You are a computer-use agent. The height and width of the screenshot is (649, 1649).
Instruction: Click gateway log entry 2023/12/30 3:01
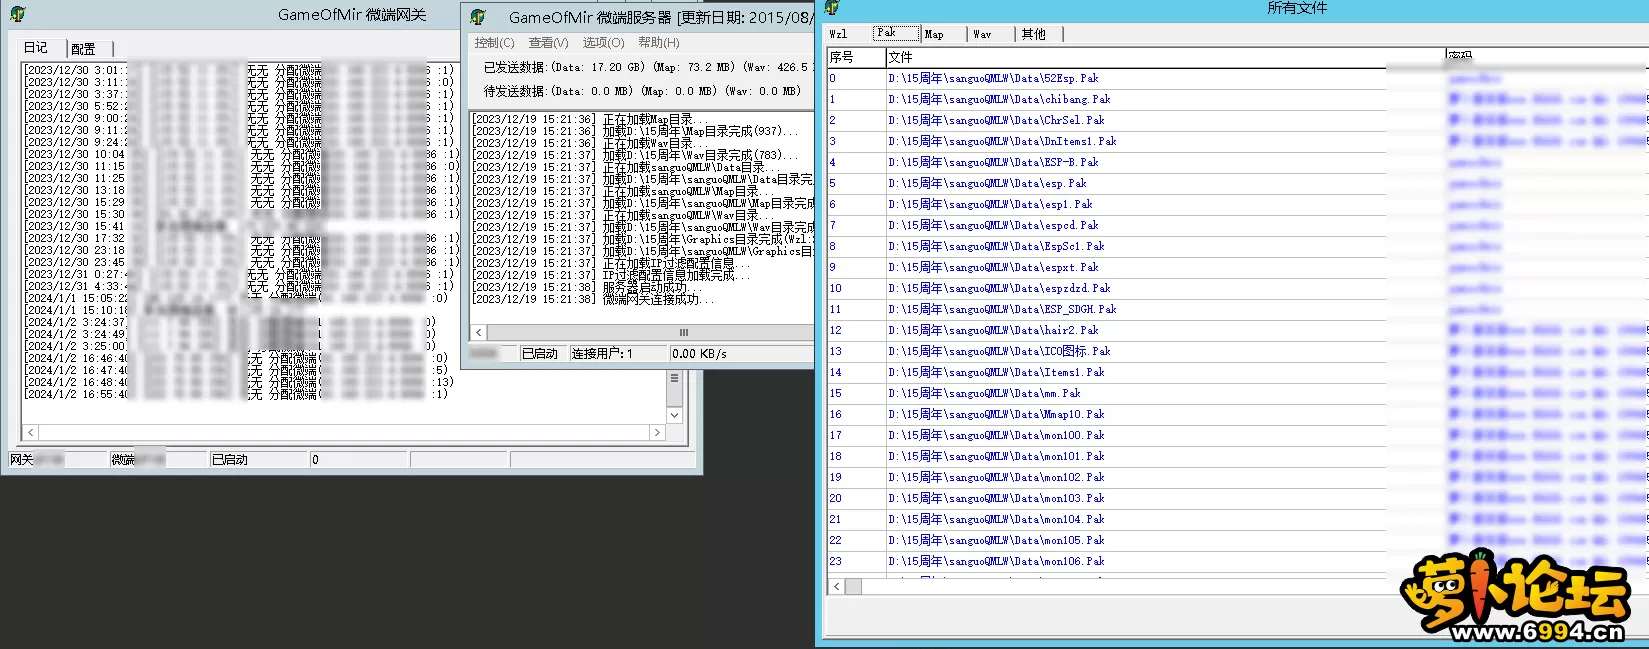pyautogui.click(x=239, y=70)
